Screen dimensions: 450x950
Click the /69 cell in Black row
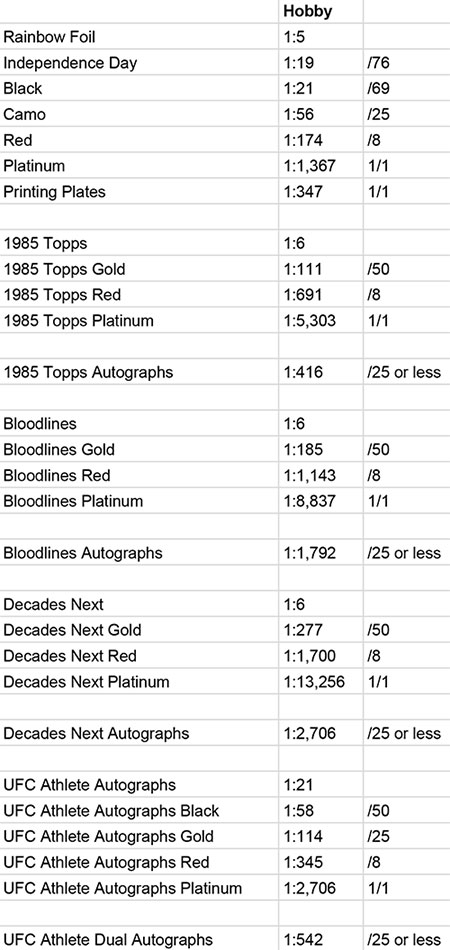tap(406, 88)
